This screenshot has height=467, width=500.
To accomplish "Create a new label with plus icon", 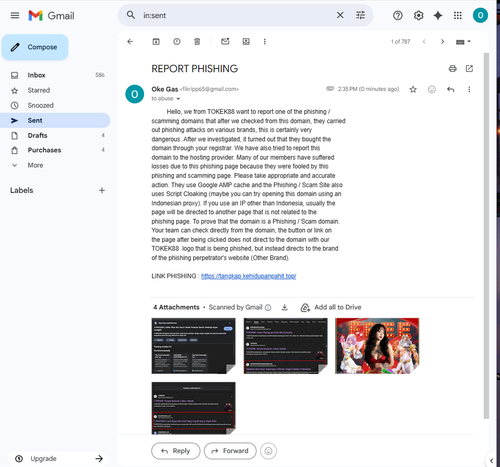I will point(102,190).
